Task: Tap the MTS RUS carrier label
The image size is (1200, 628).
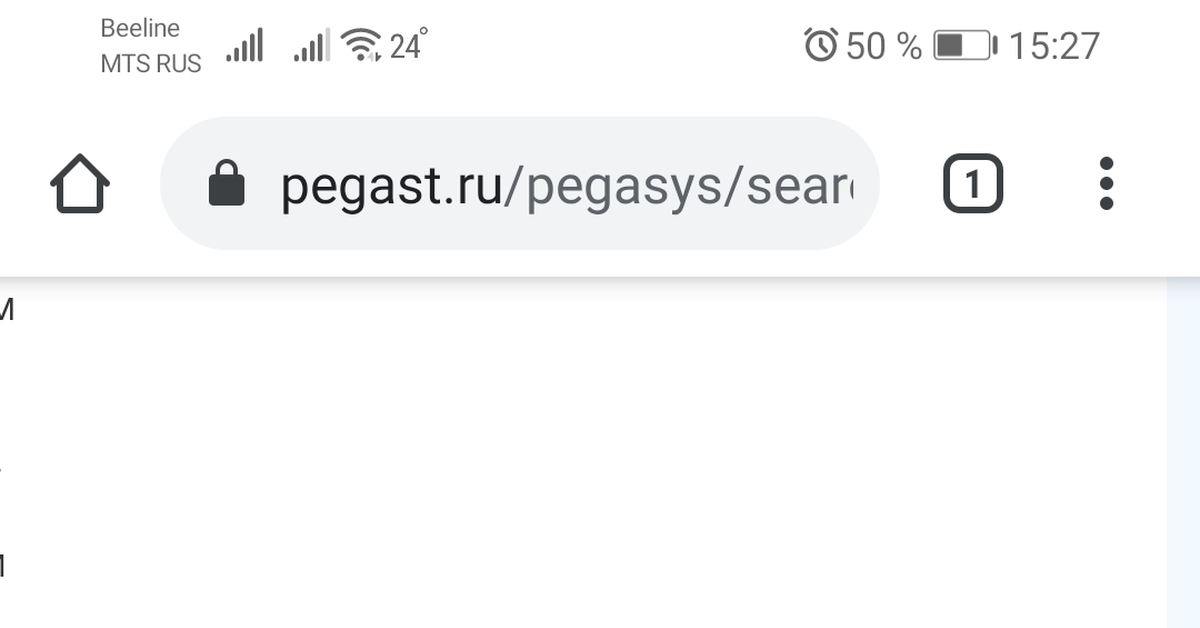Action: point(151,63)
